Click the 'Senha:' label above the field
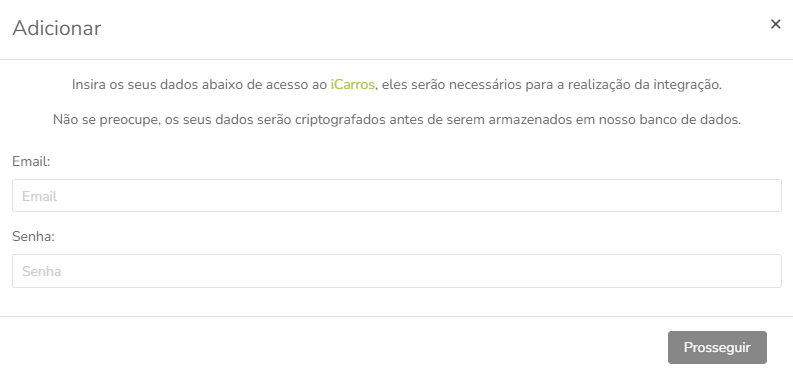 pyautogui.click(x=33, y=236)
